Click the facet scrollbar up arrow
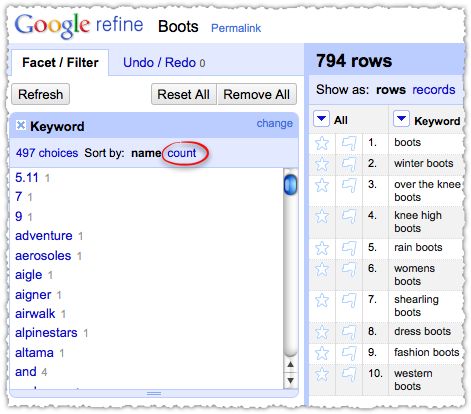 click(290, 365)
